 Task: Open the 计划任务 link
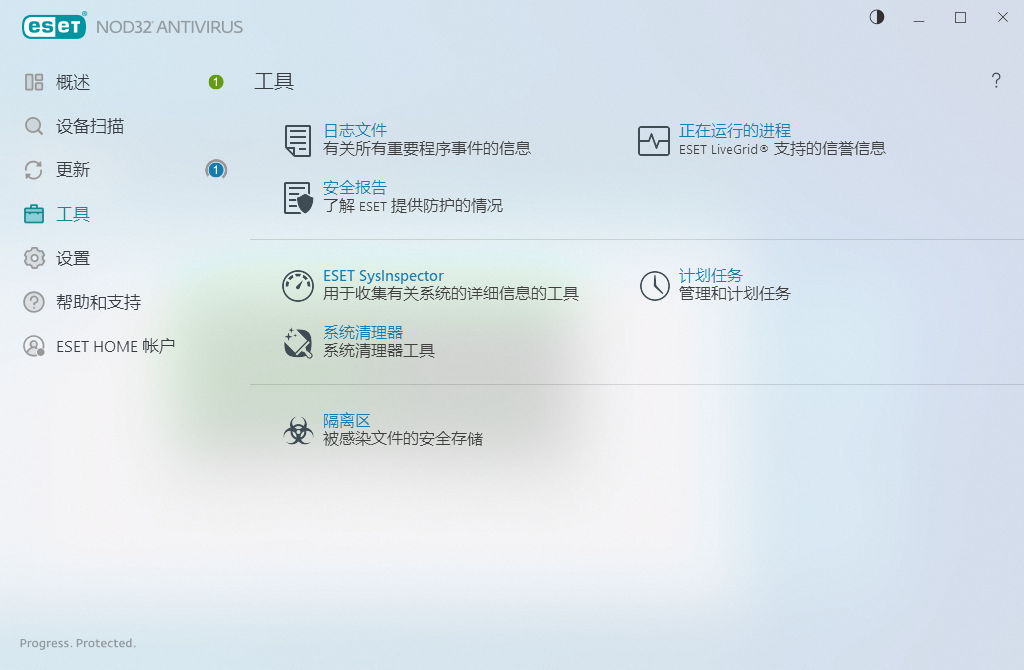pos(711,276)
